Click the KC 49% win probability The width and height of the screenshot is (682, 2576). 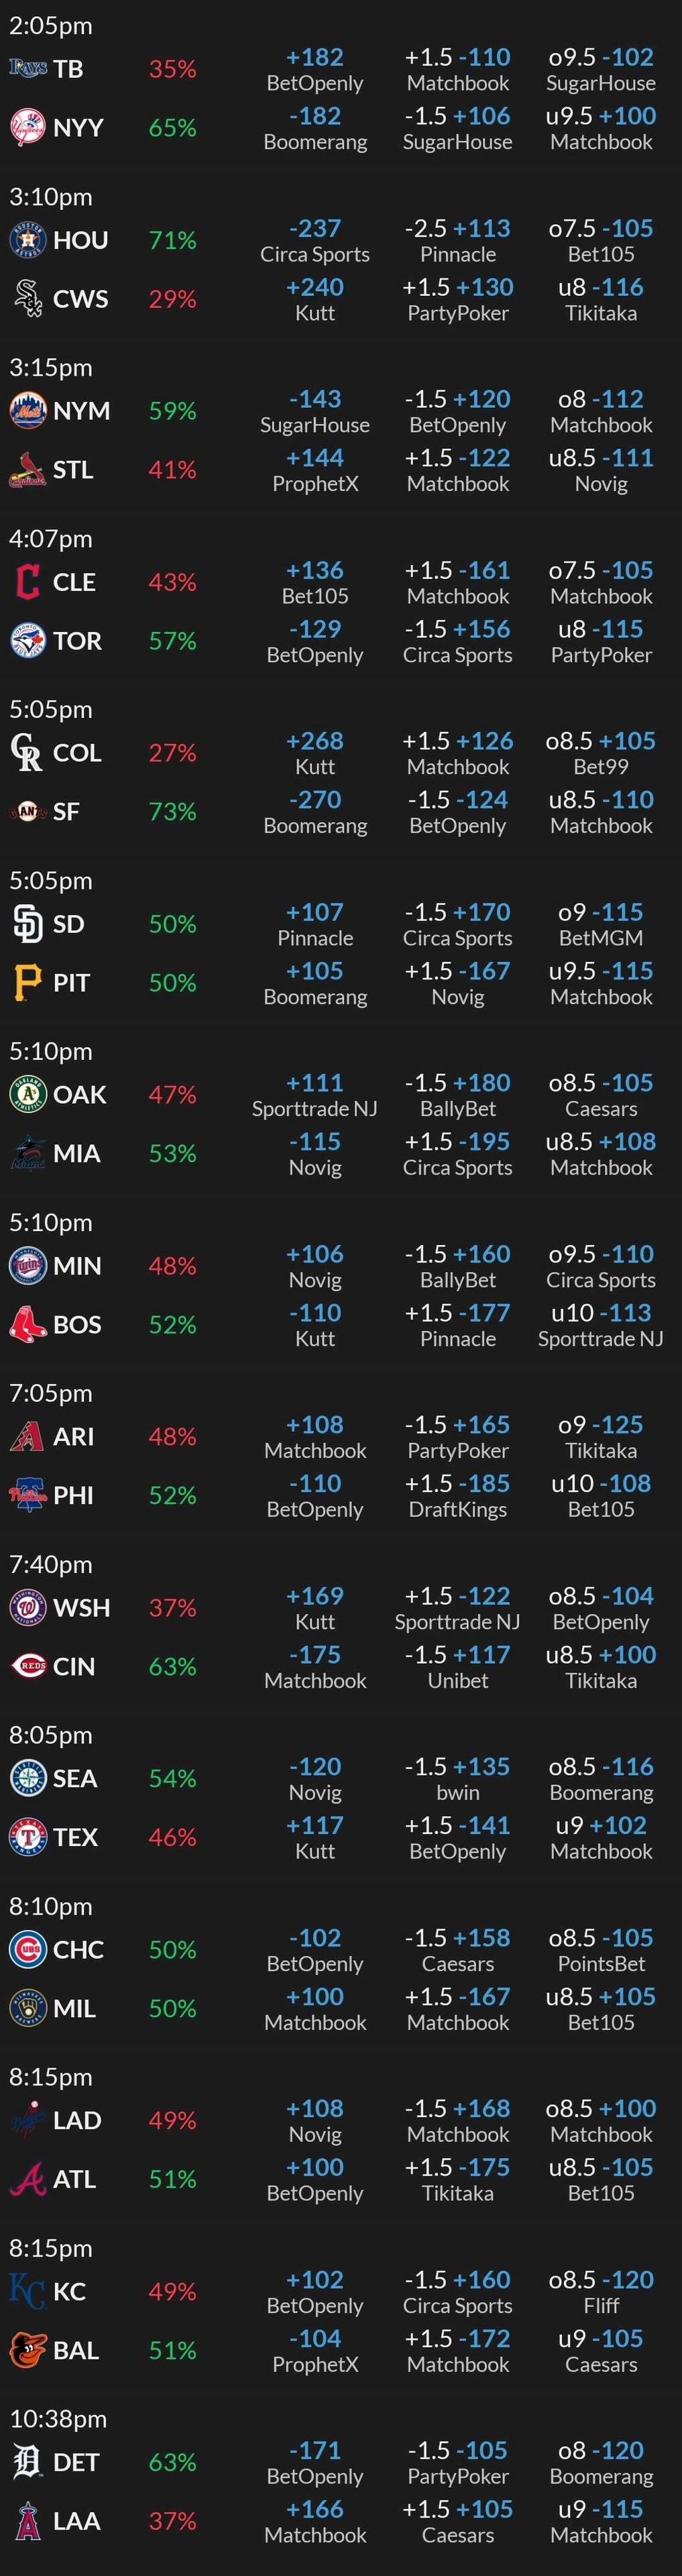click(172, 2291)
